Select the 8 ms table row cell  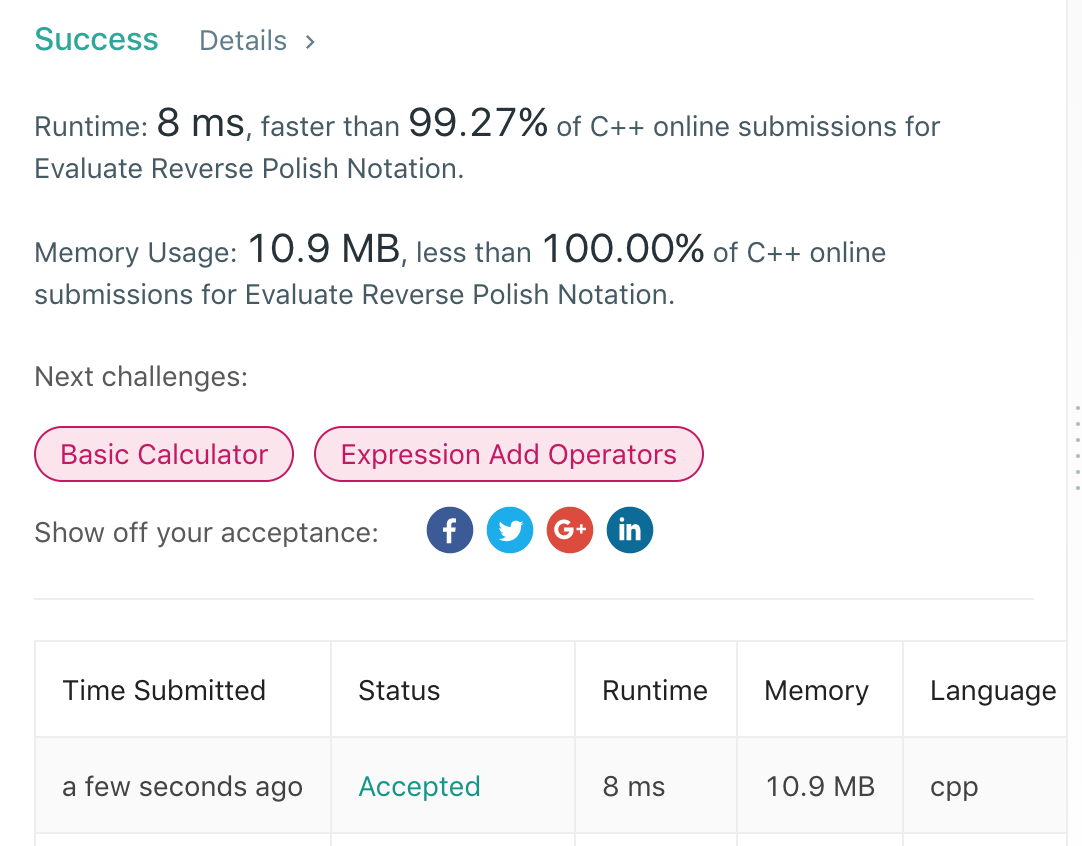click(x=634, y=787)
